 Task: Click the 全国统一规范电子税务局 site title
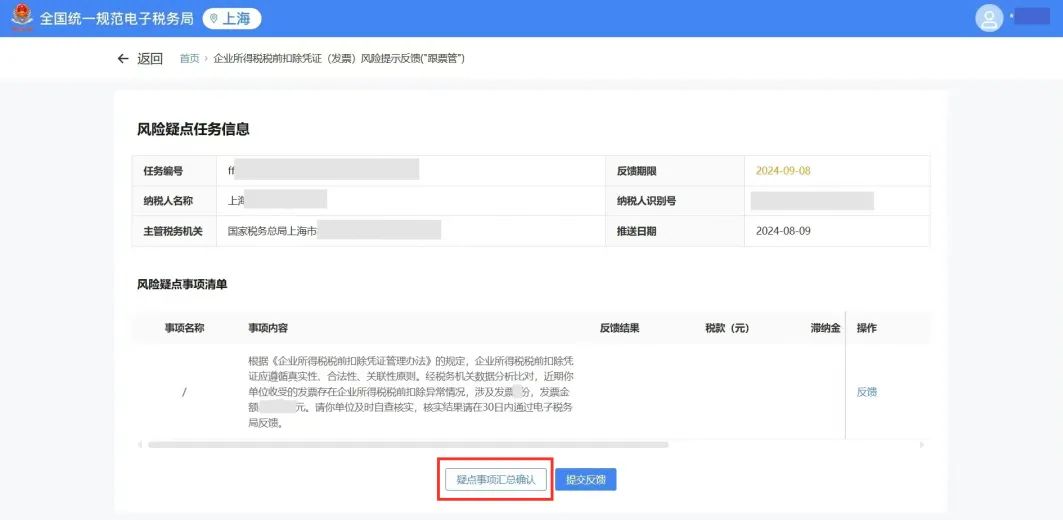[115, 19]
